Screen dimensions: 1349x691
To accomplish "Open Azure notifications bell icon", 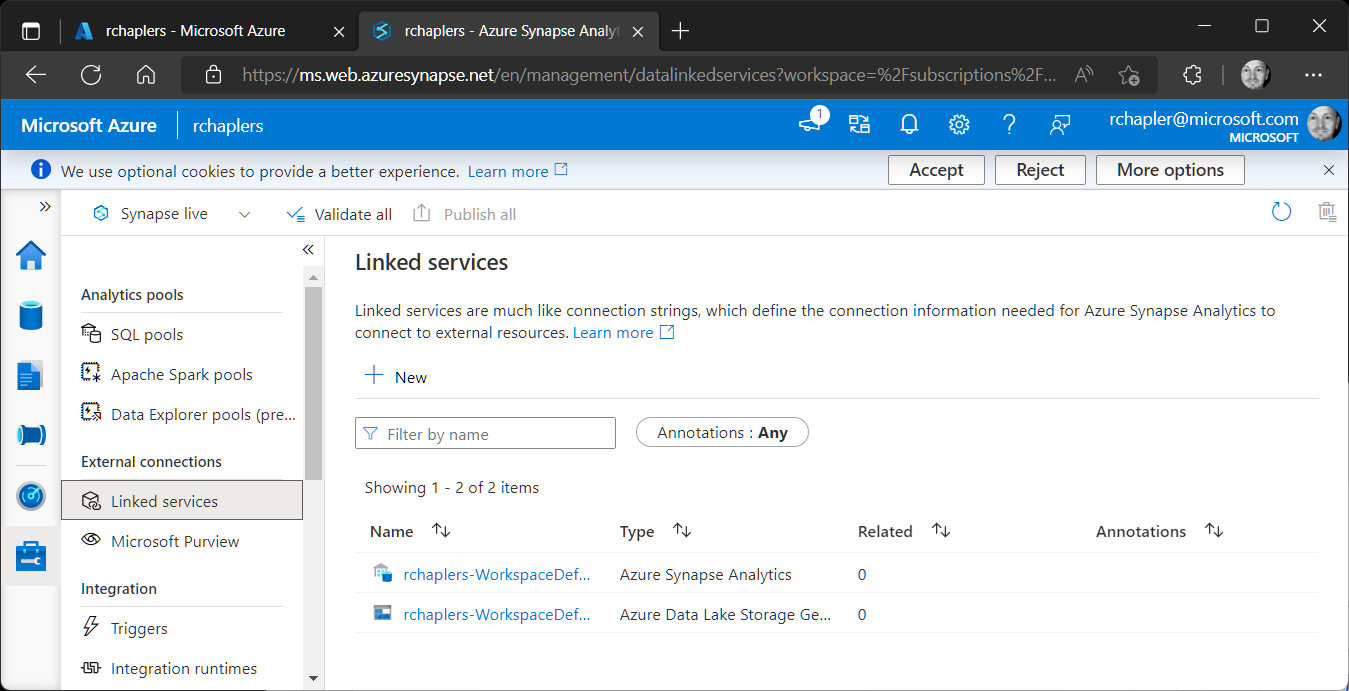I will pyautogui.click(x=908, y=124).
